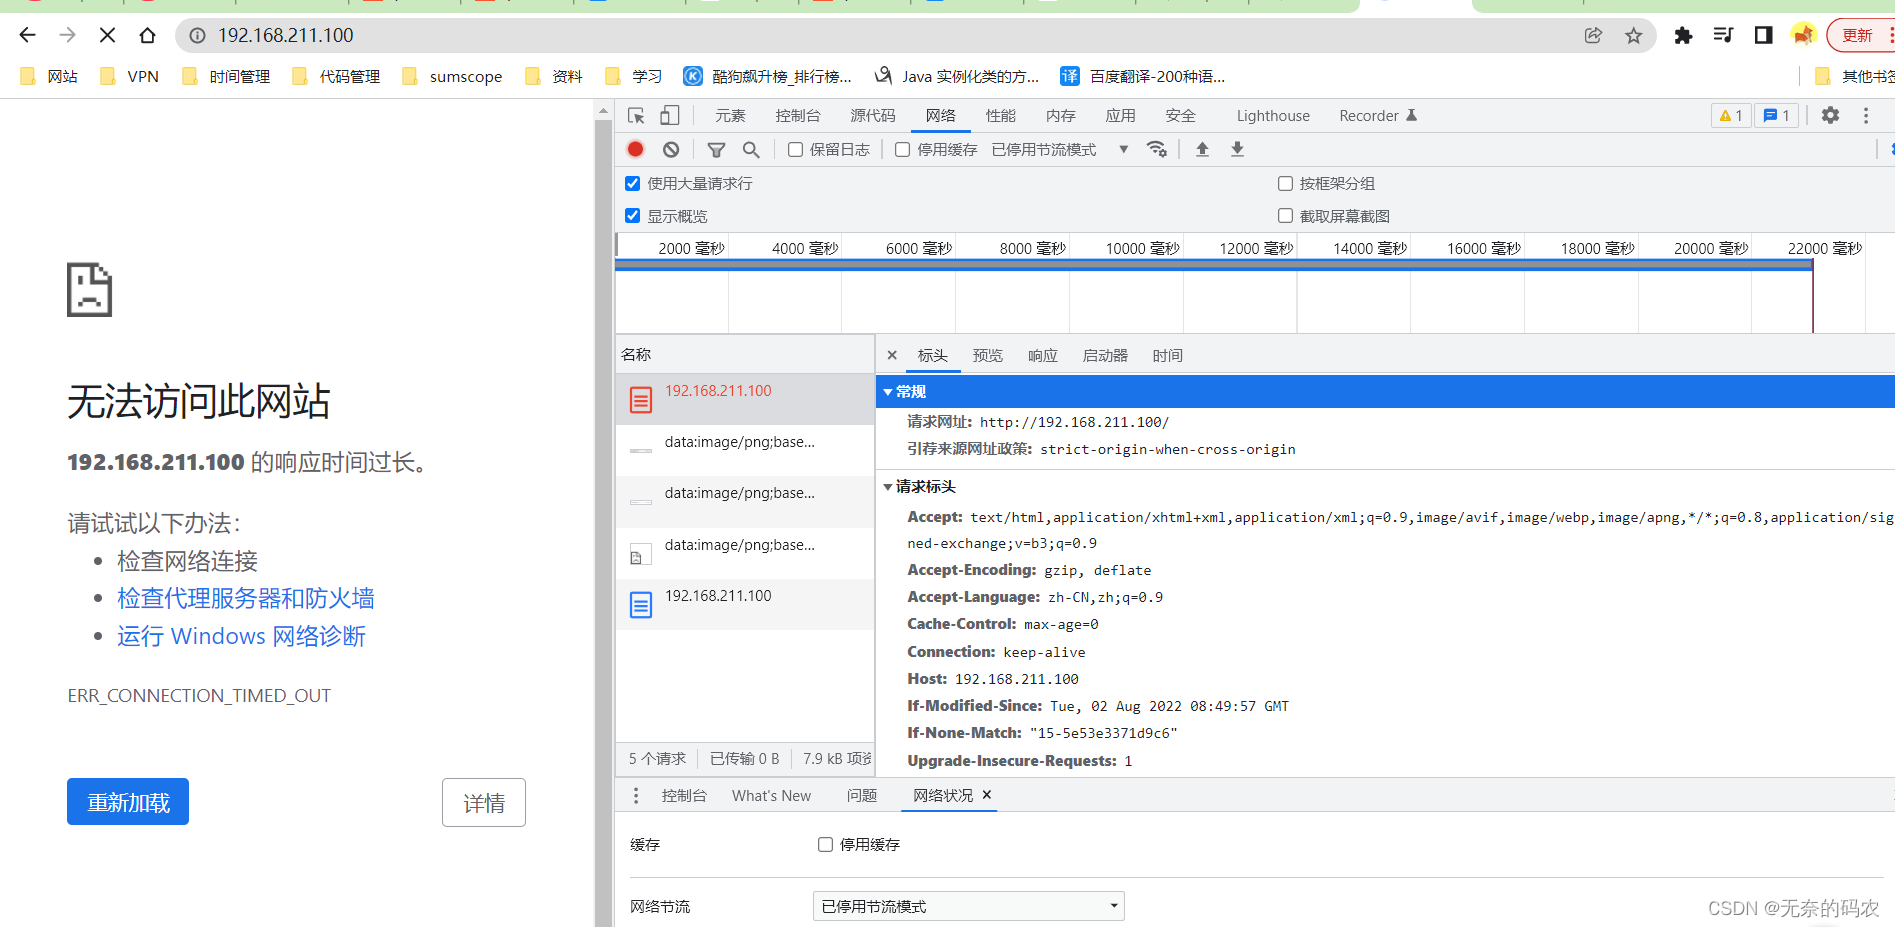This screenshot has width=1895, height=927.
Task: Toggle the device toolbar icon
Action: pos(669,116)
